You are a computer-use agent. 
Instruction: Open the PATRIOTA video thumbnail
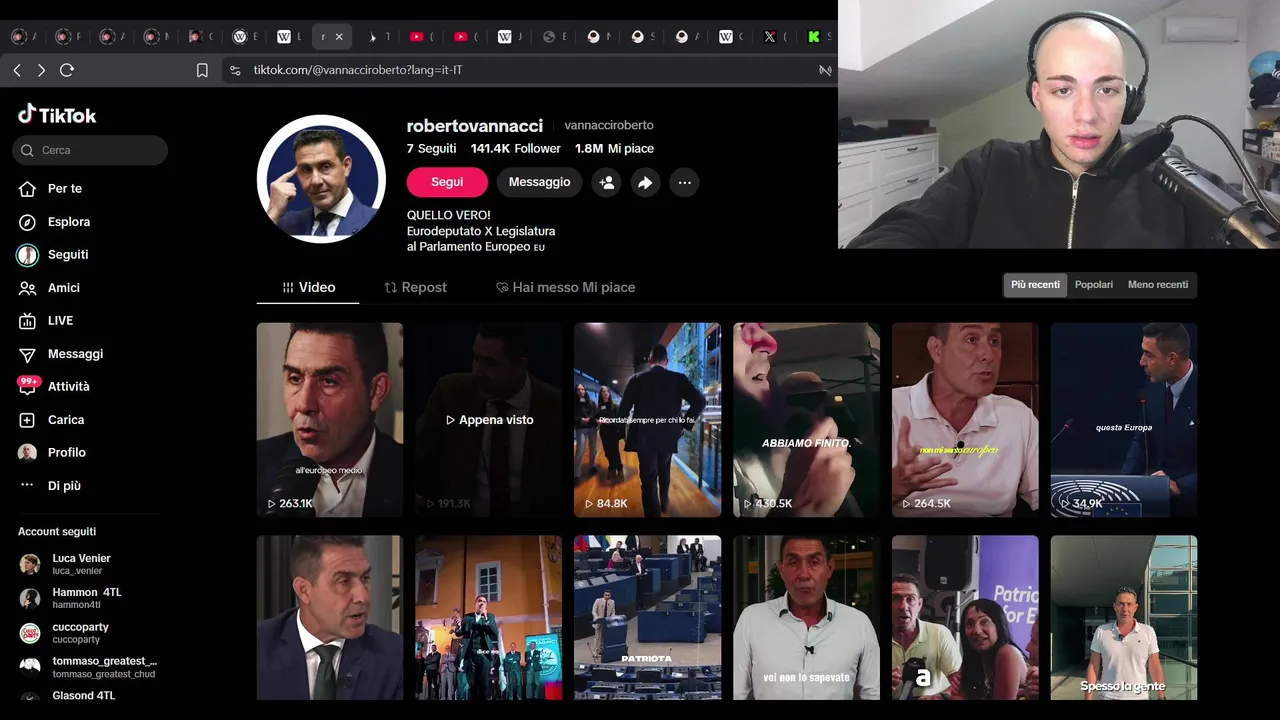[x=647, y=617]
